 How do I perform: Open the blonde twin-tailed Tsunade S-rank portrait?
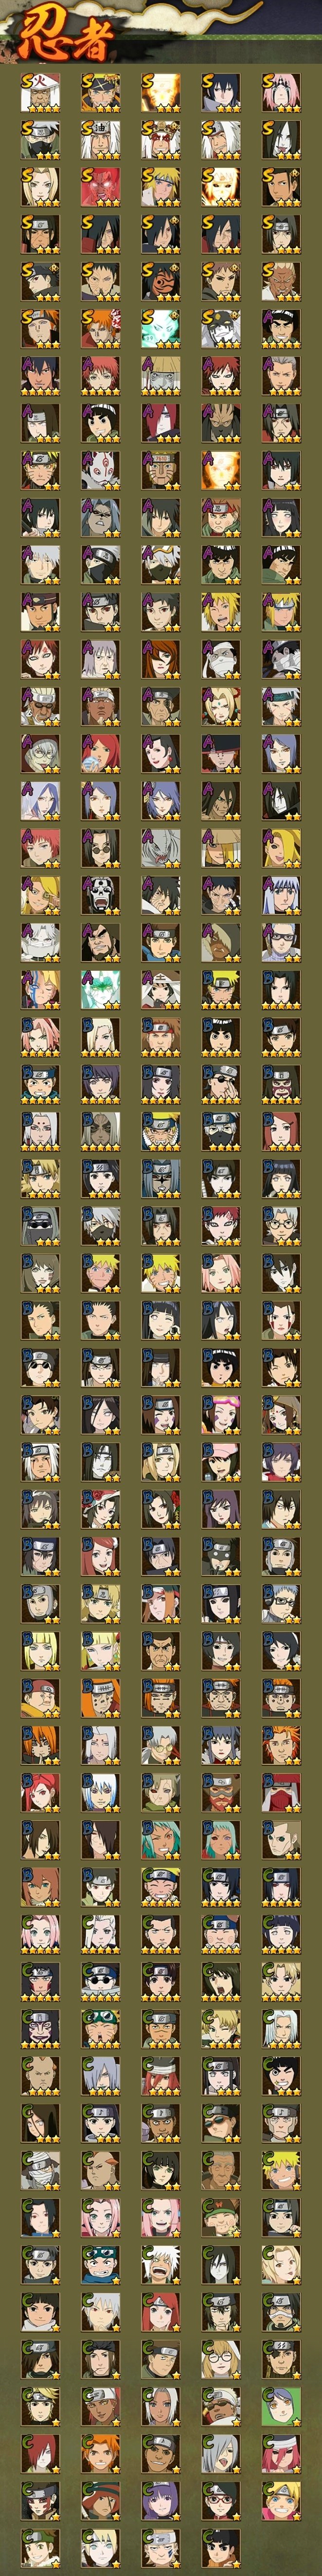pyautogui.click(x=40, y=187)
